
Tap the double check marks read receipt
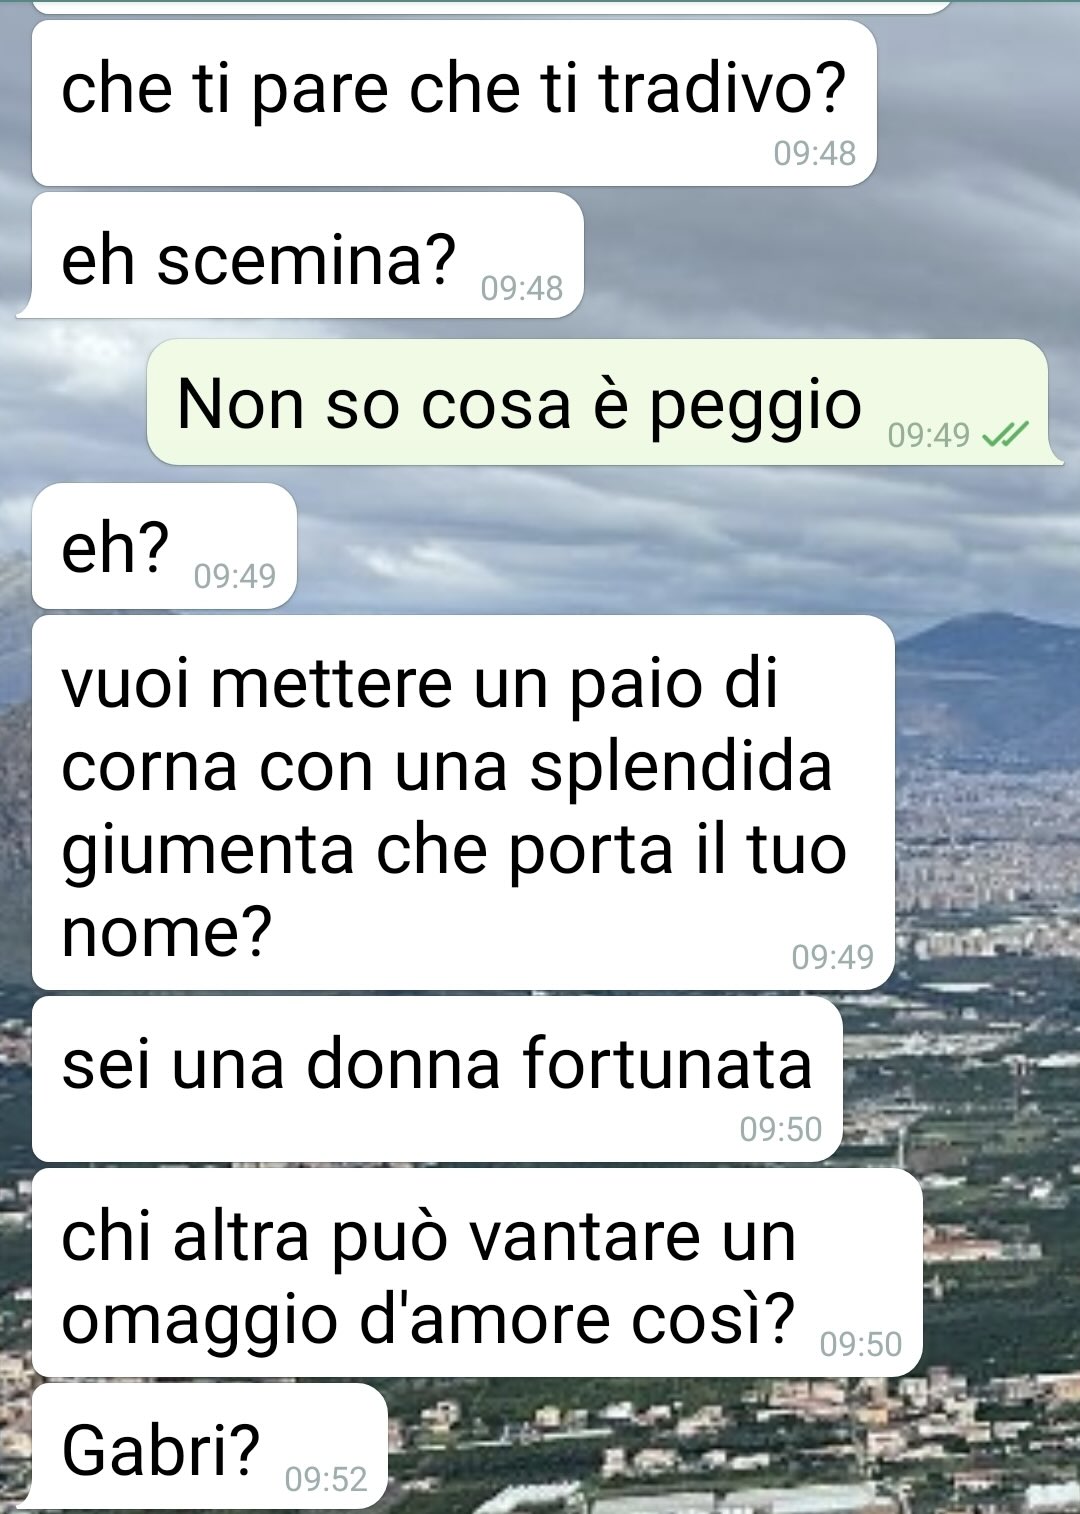click(1005, 435)
